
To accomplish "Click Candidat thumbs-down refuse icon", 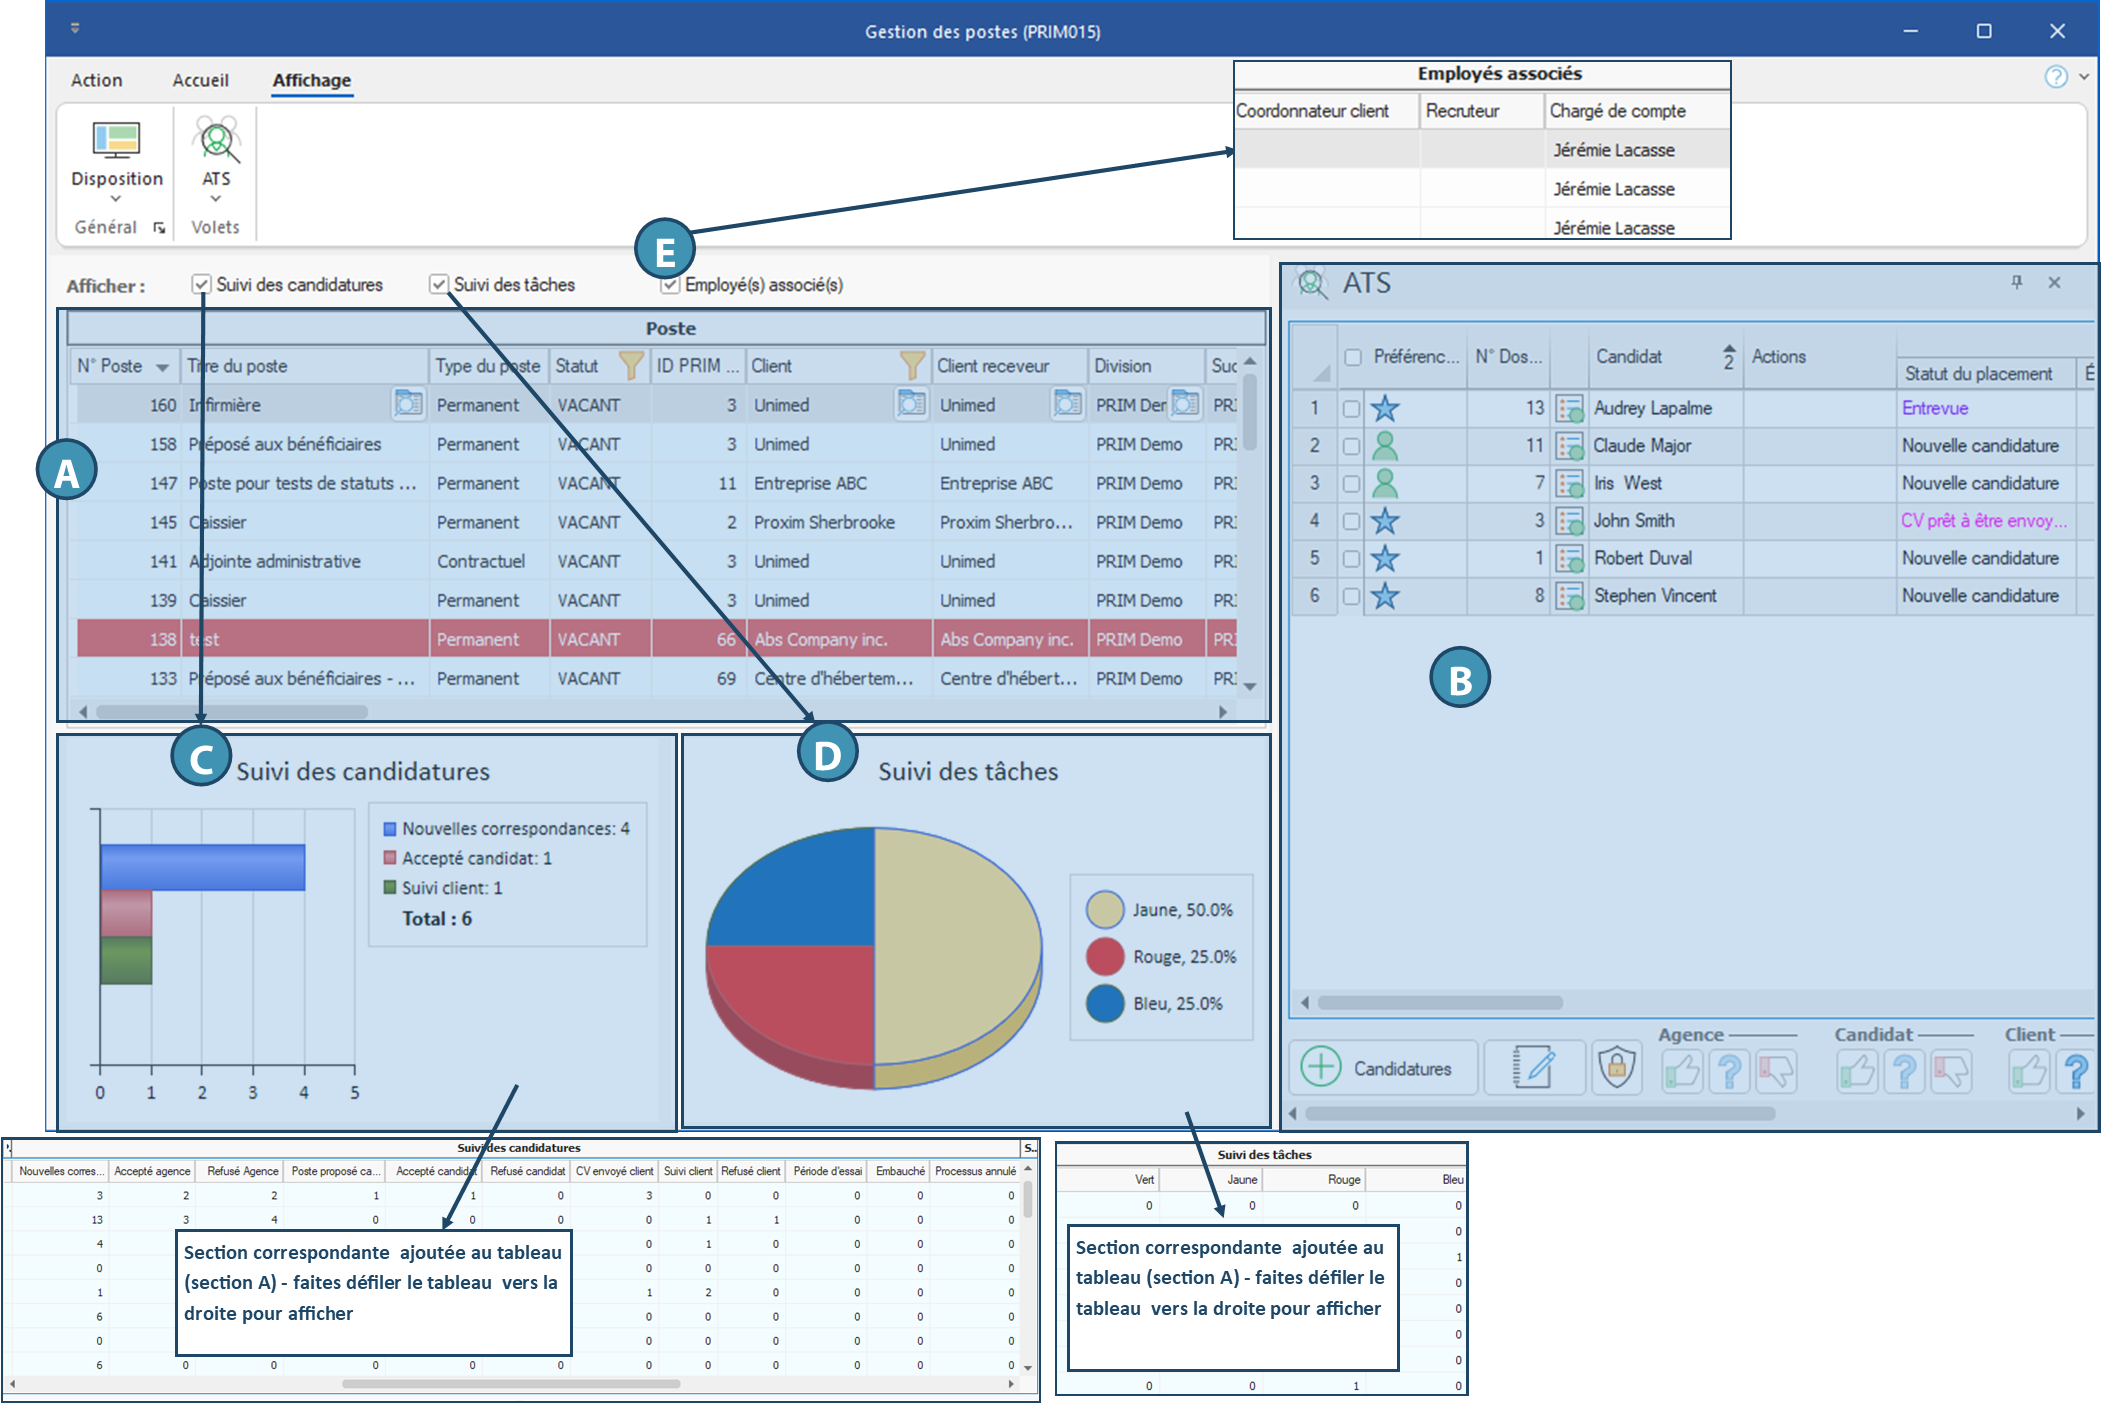I will (1951, 1071).
